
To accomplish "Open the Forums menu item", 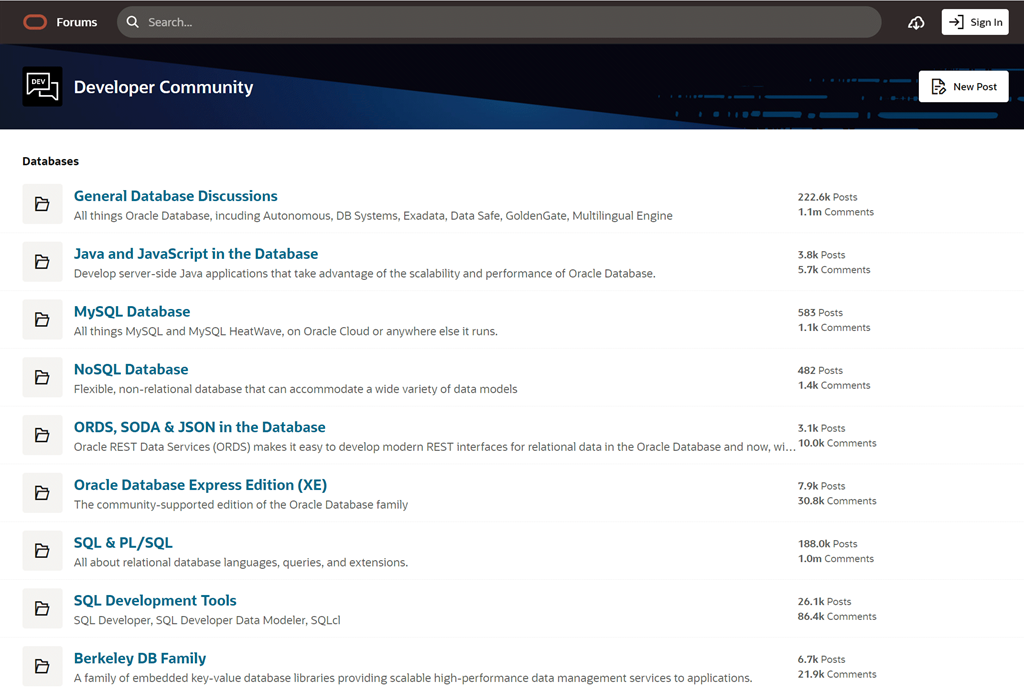I will [77, 22].
